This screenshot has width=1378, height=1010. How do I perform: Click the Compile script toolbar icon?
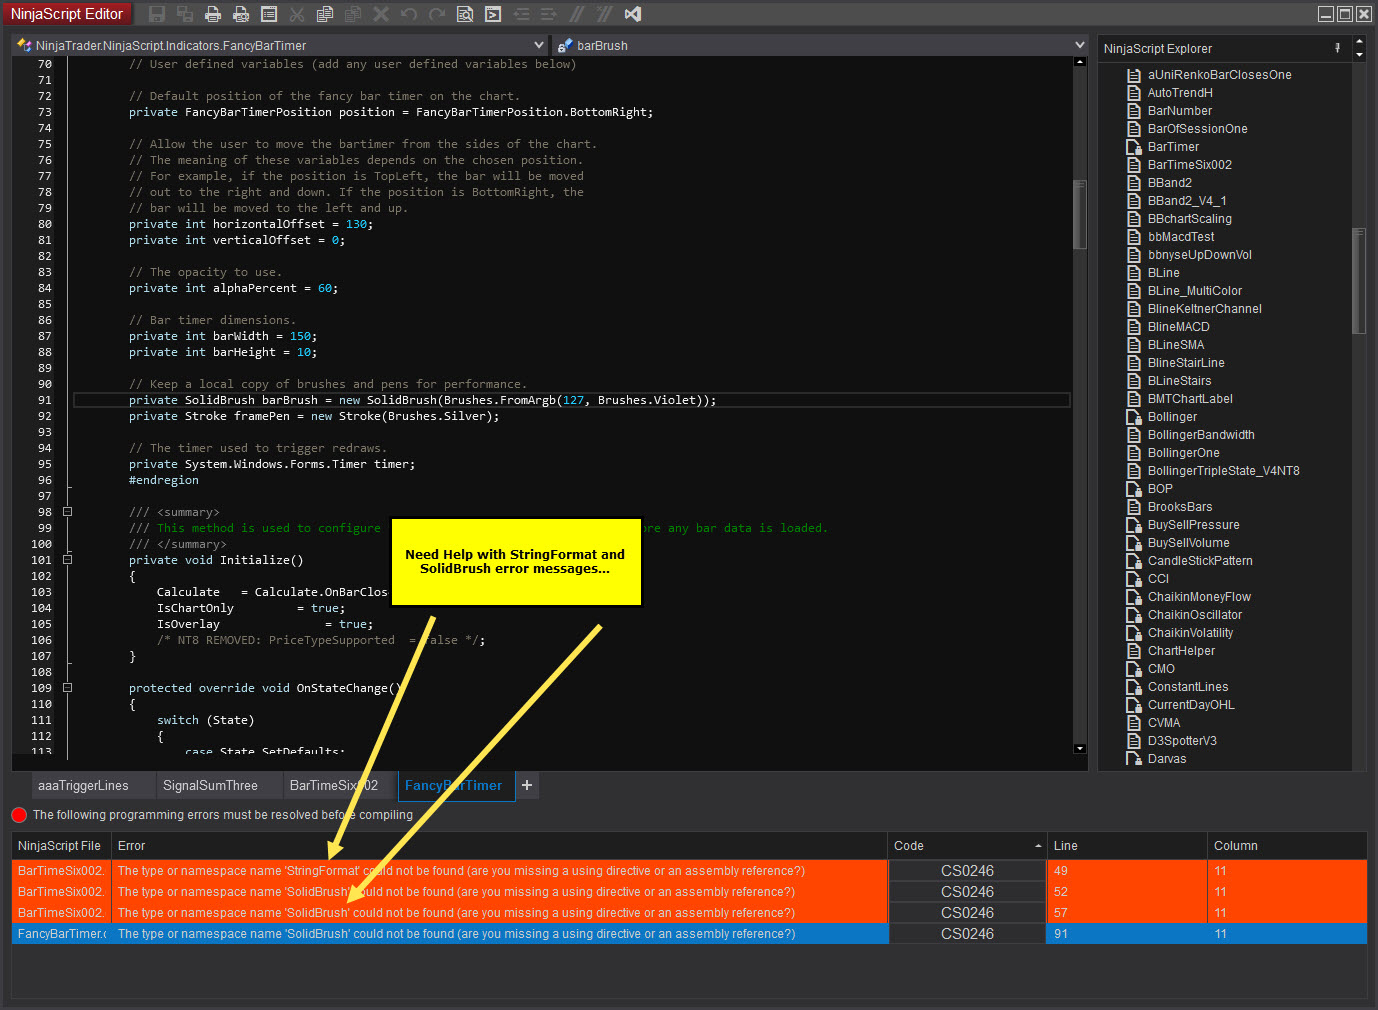pos(493,14)
